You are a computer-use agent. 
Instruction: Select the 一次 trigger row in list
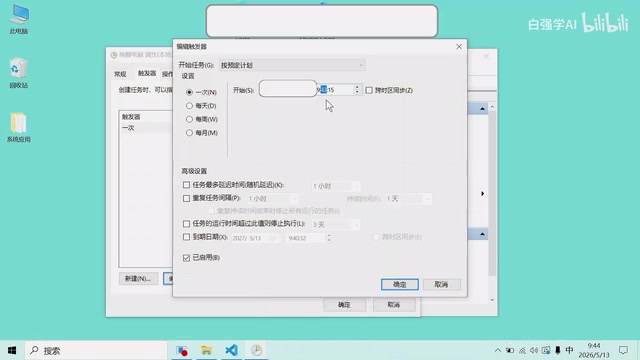[x=146, y=128]
